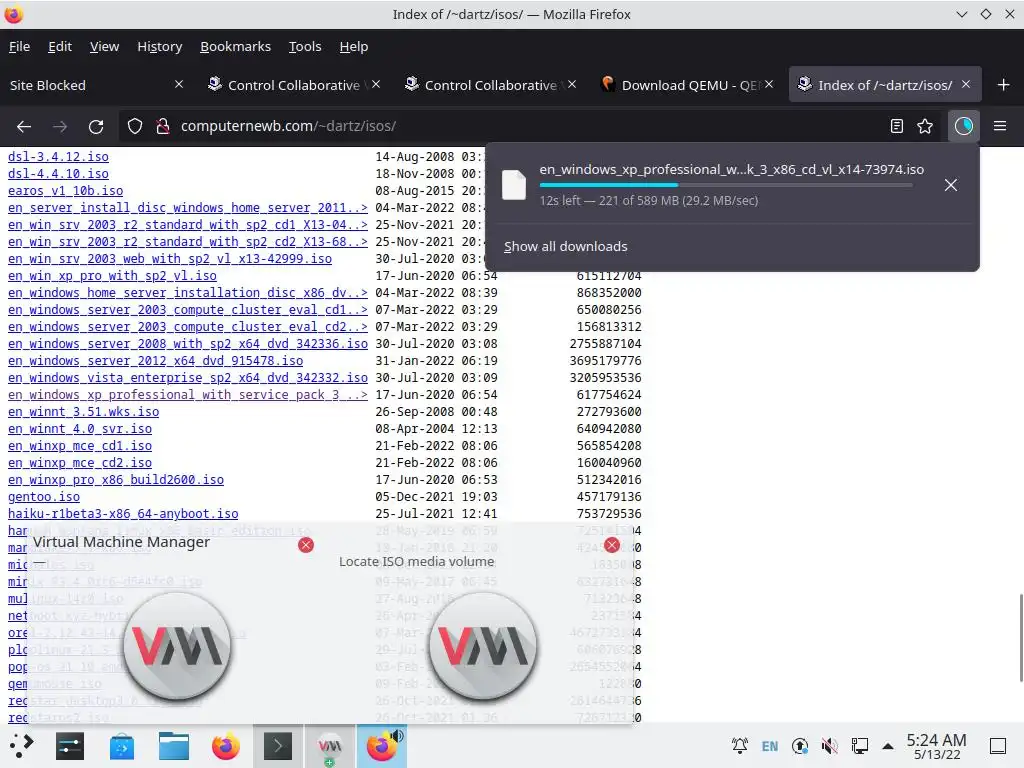
Task: Click the download progress bar
Action: click(x=726, y=185)
